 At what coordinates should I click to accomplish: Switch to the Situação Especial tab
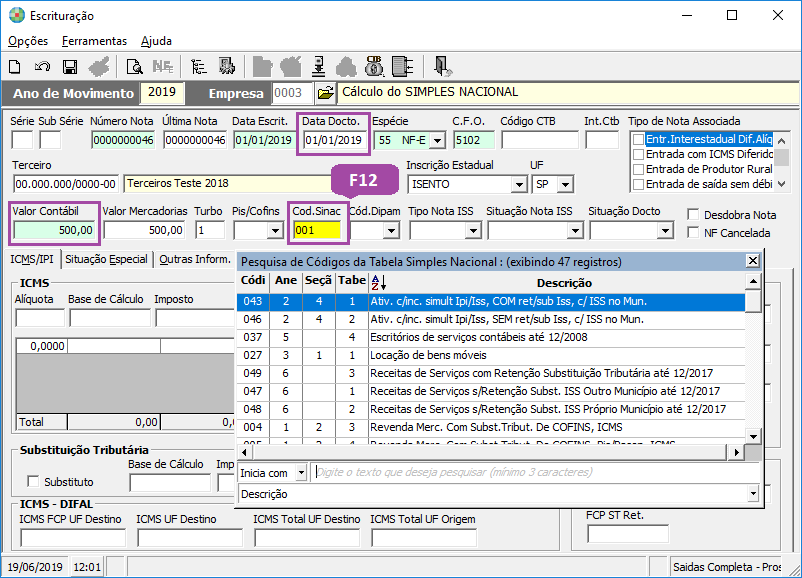106,259
